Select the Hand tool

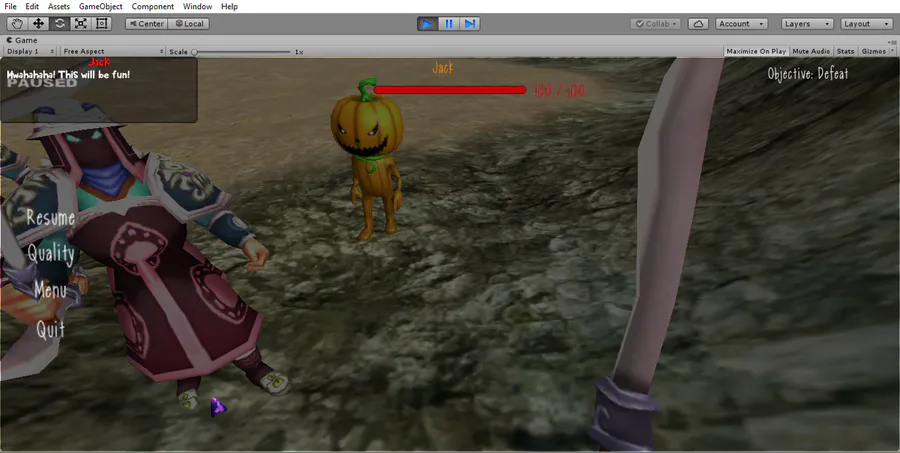click(x=17, y=24)
